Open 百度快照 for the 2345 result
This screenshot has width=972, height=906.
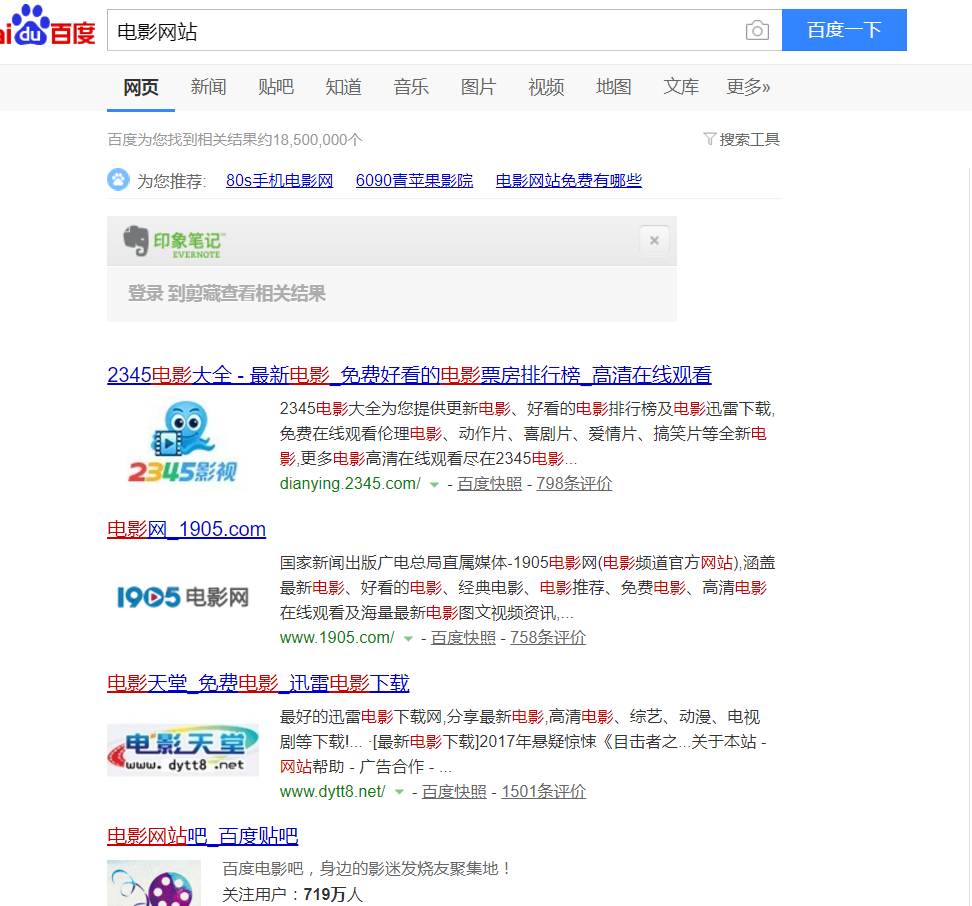pos(490,483)
